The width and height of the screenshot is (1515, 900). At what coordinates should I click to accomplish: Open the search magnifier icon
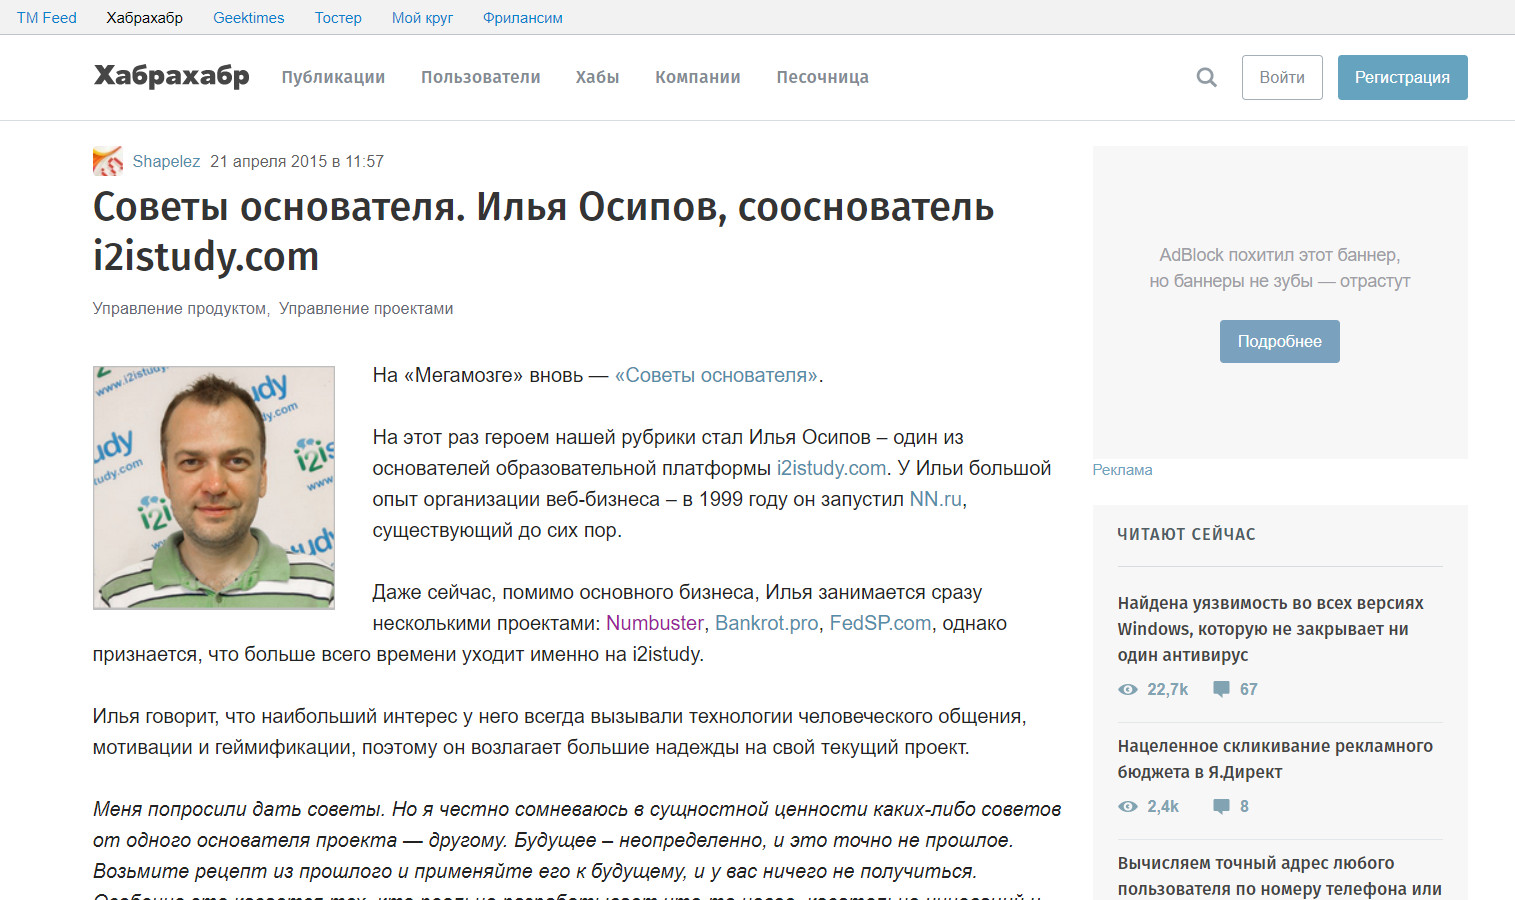click(1207, 77)
